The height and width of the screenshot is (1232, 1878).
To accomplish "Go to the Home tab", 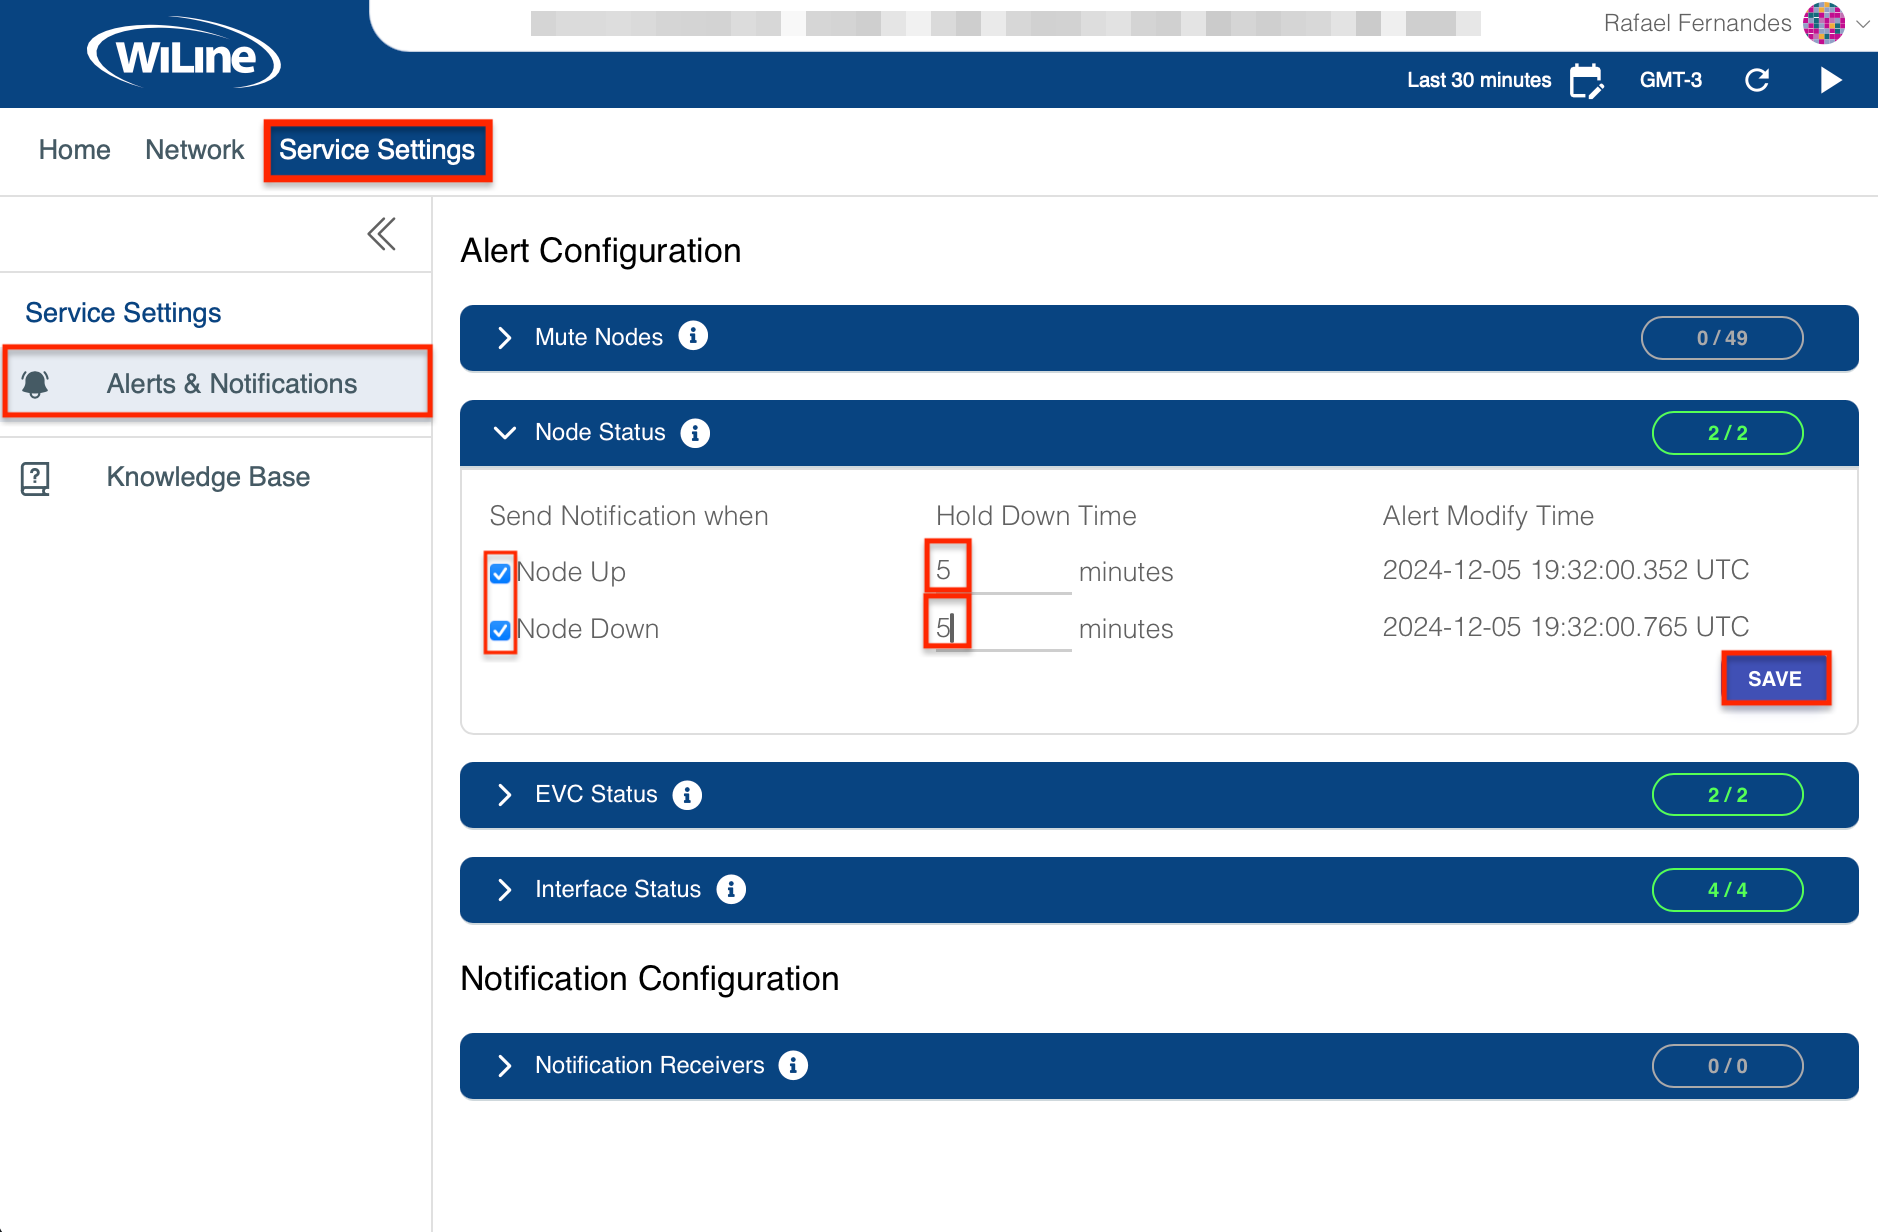I will coord(74,150).
